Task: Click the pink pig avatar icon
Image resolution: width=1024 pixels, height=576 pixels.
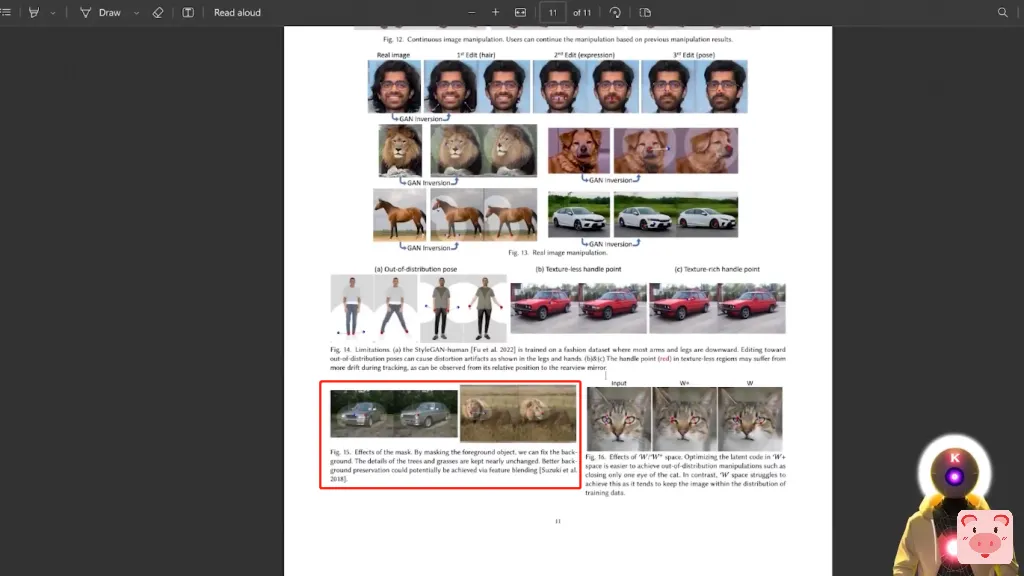Action: pos(985,537)
